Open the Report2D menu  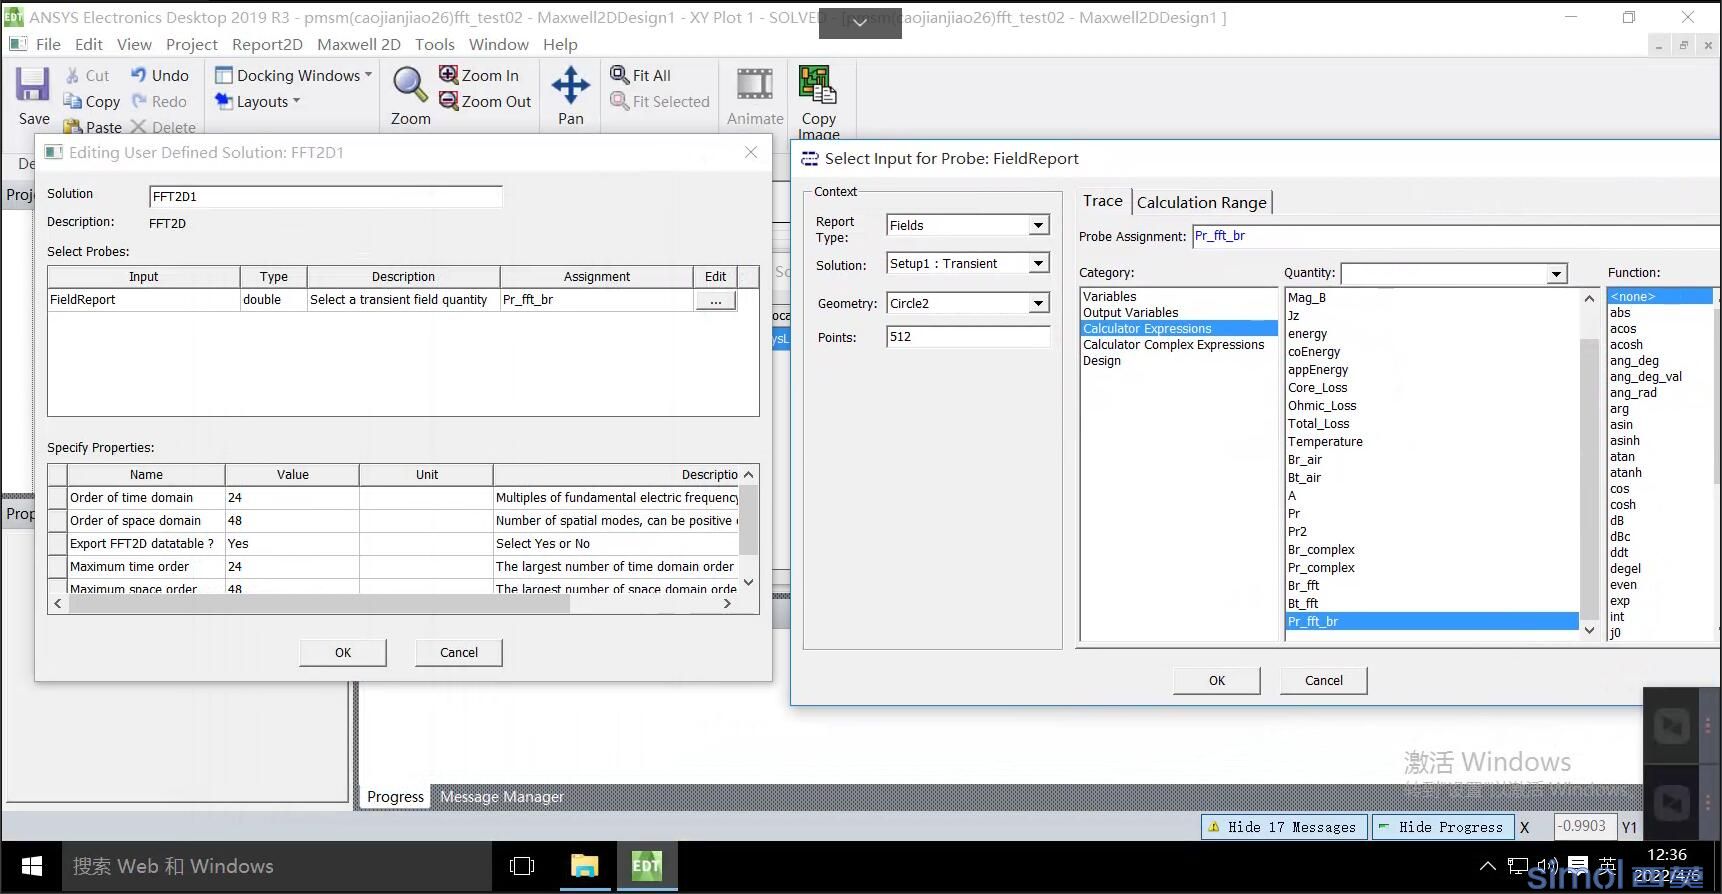pyautogui.click(x=267, y=44)
